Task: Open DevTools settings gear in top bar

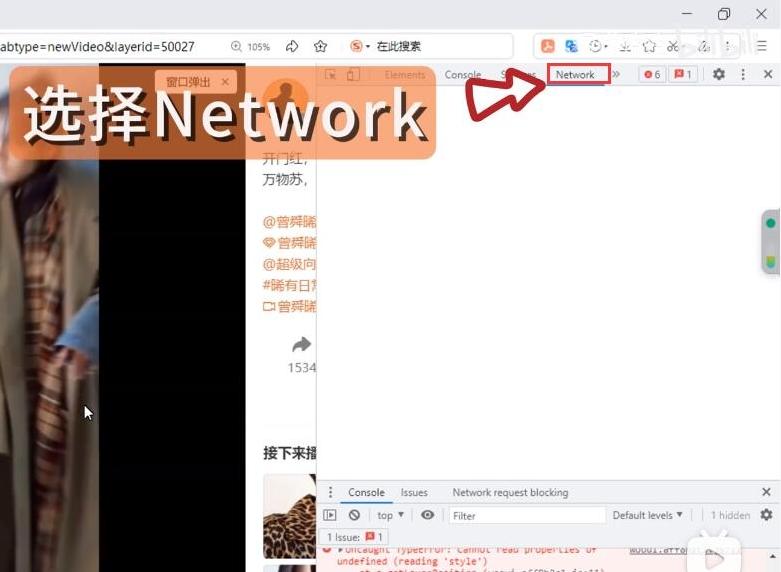Action: pos(718,74)
